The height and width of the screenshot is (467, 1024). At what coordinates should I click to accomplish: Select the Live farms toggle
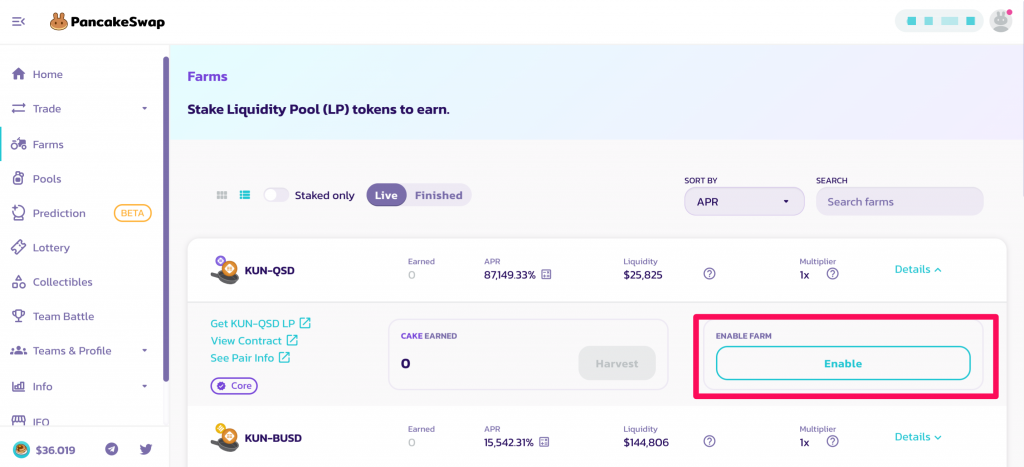[387, 195]
